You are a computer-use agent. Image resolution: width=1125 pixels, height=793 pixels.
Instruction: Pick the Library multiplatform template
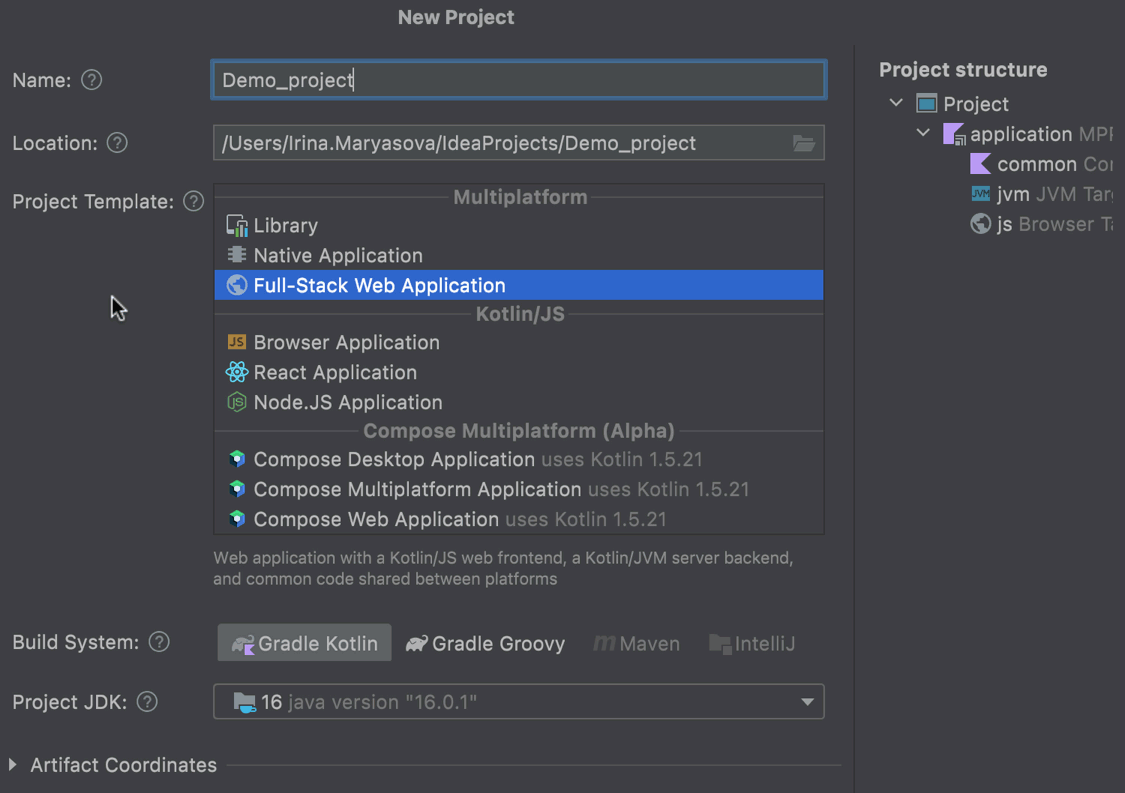click(x=285, y=226)
